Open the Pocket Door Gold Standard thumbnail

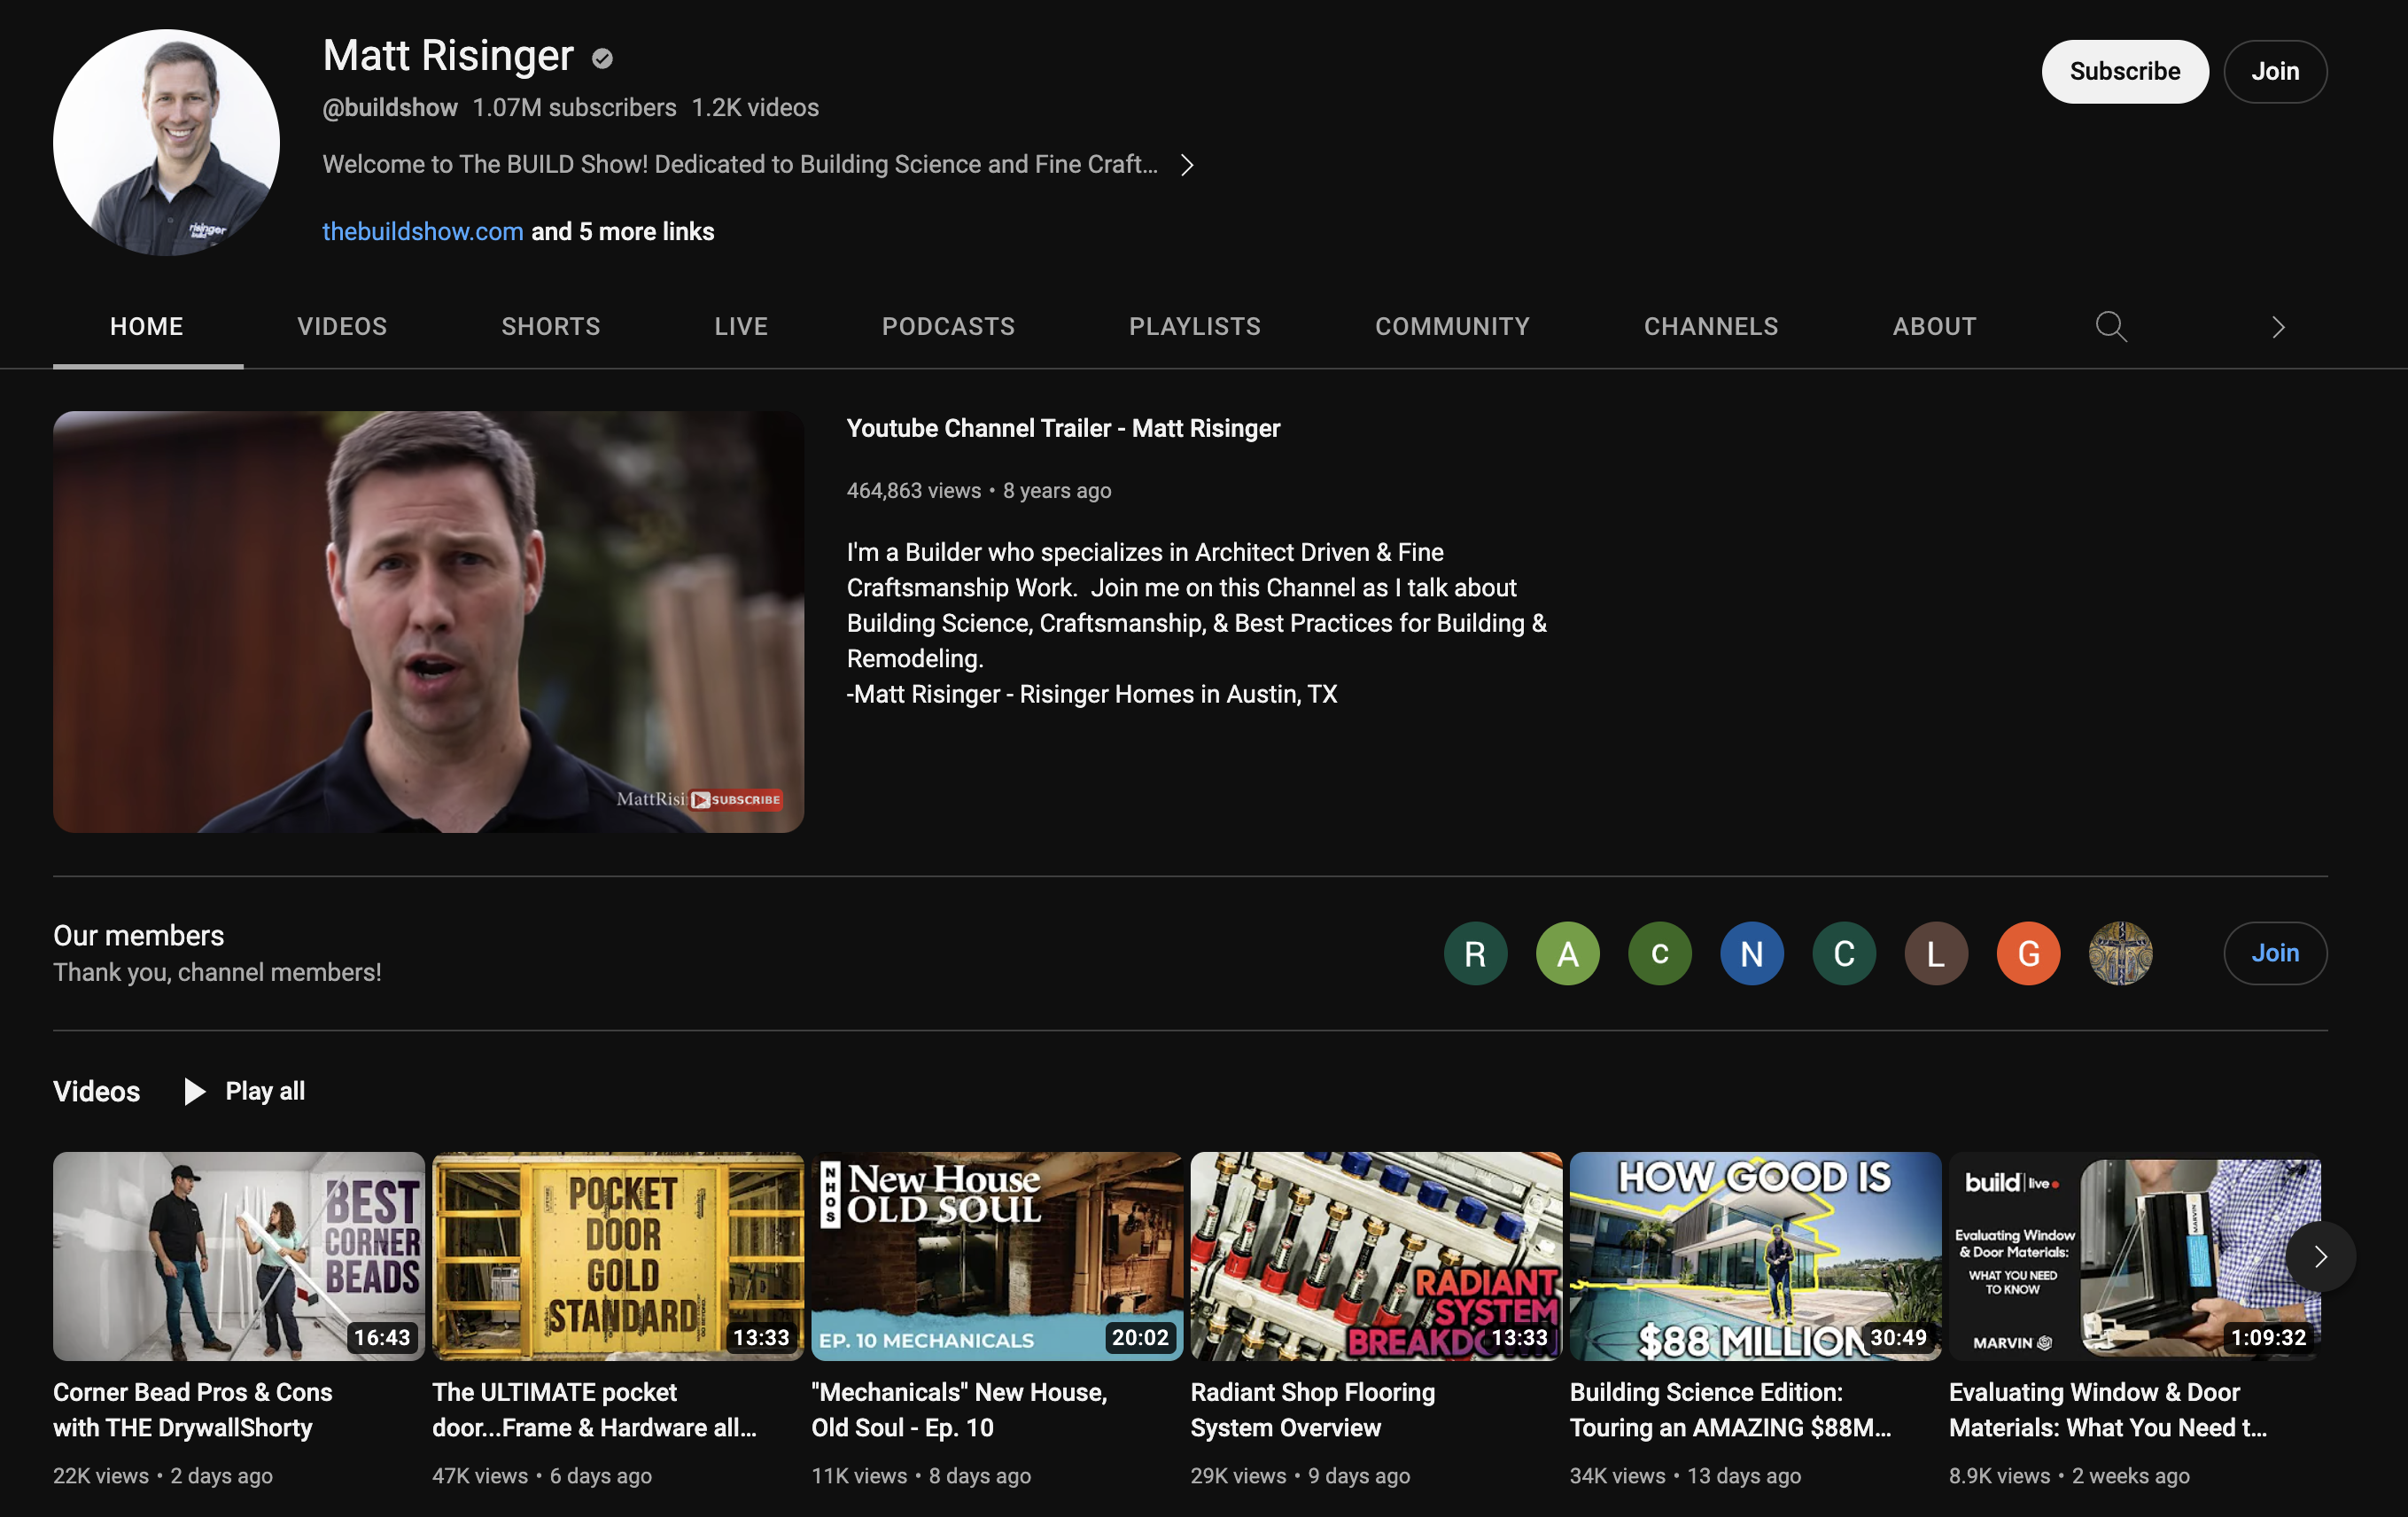(617, 1255)
